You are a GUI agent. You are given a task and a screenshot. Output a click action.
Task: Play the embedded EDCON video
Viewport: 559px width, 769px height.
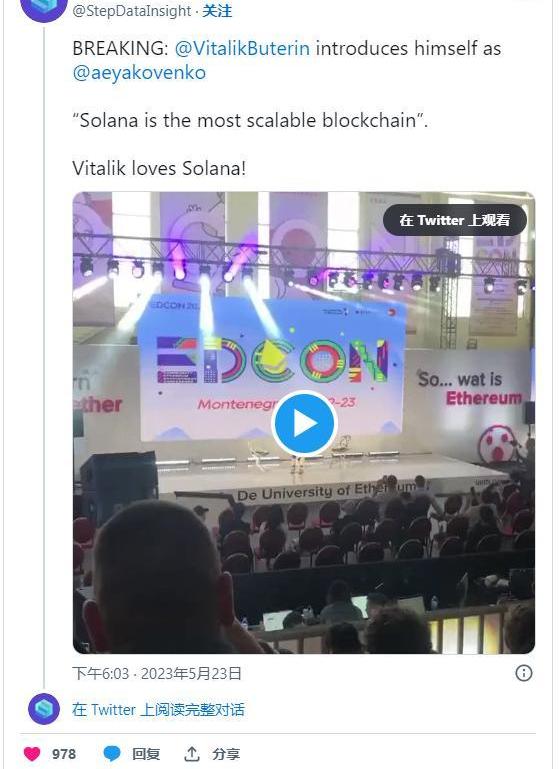[304, 423]
